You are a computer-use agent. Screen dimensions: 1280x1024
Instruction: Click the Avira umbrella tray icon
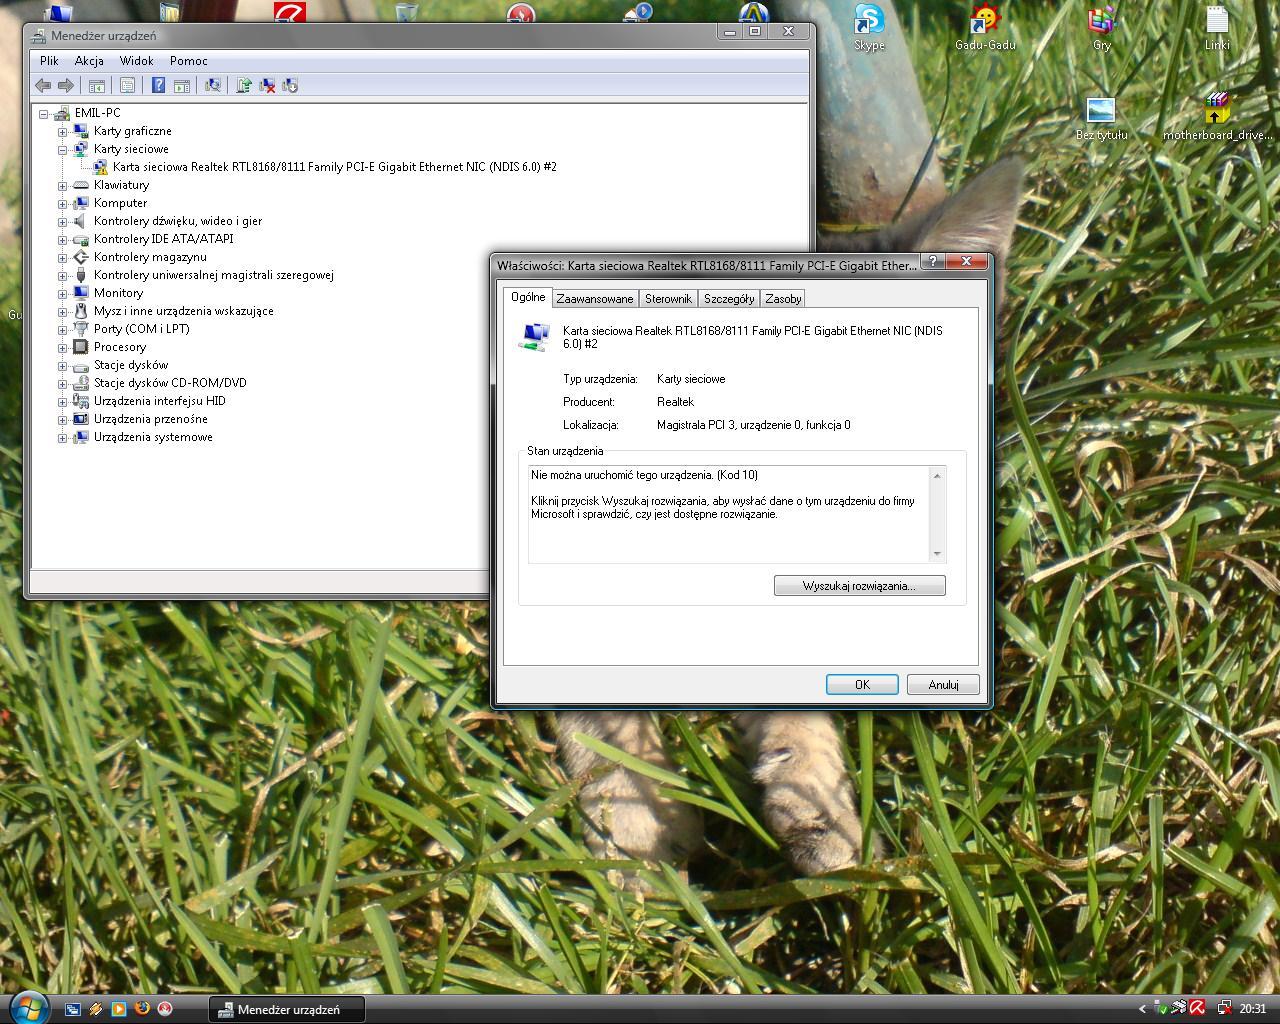click(1197, 1008)
